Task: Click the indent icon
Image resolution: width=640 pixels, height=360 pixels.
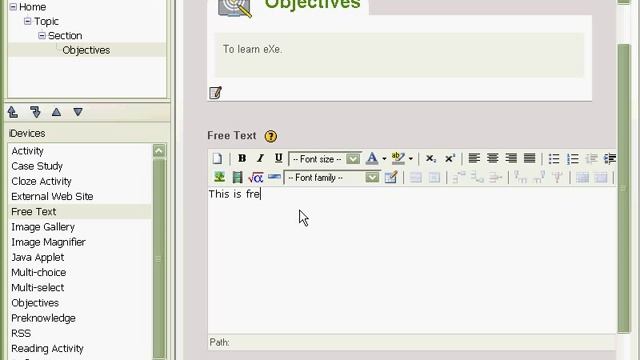Action: [x=610, y=158]
